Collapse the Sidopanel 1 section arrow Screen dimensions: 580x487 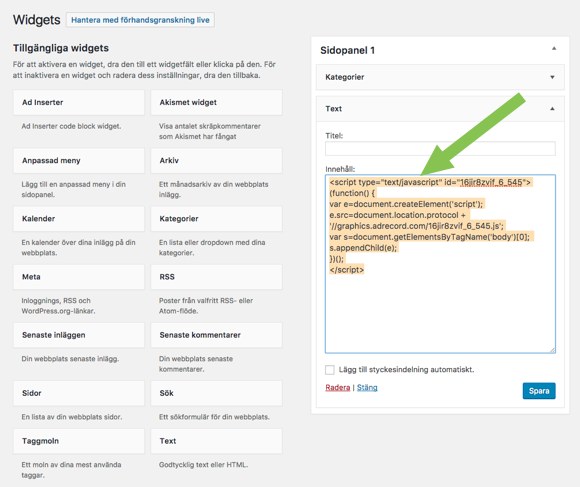(x=554, y=48)
